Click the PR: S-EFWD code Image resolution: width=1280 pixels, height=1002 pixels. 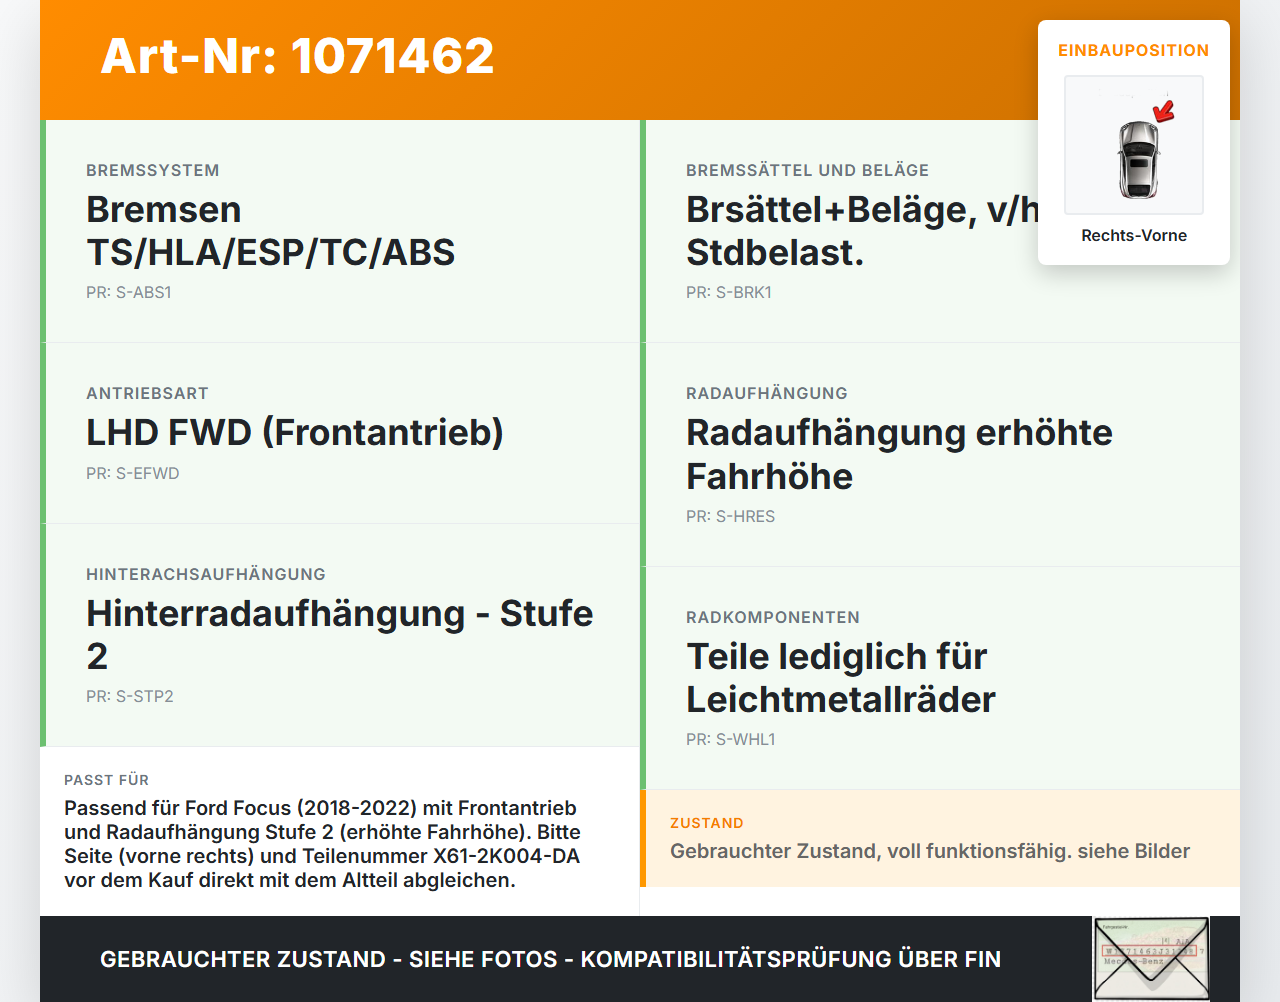point(133,474)
